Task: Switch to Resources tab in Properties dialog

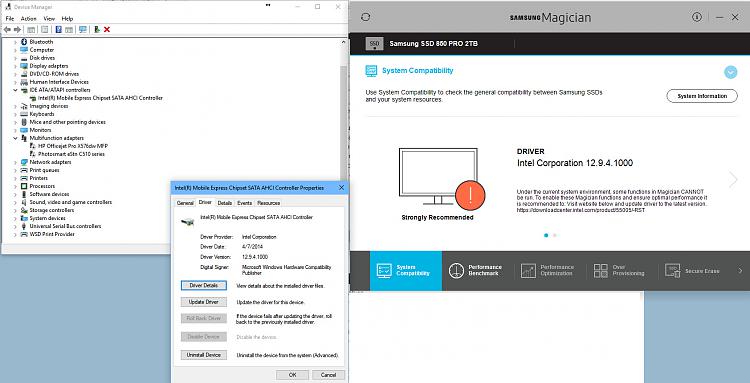Action: click(268, 203)
